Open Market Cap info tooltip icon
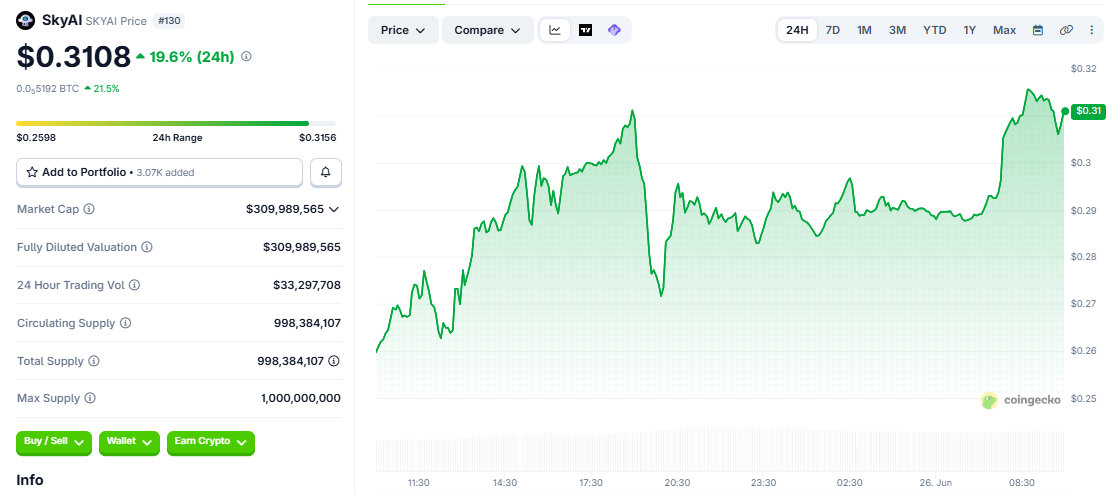This screenshot has height=495, width=1117. pos(90,209)
